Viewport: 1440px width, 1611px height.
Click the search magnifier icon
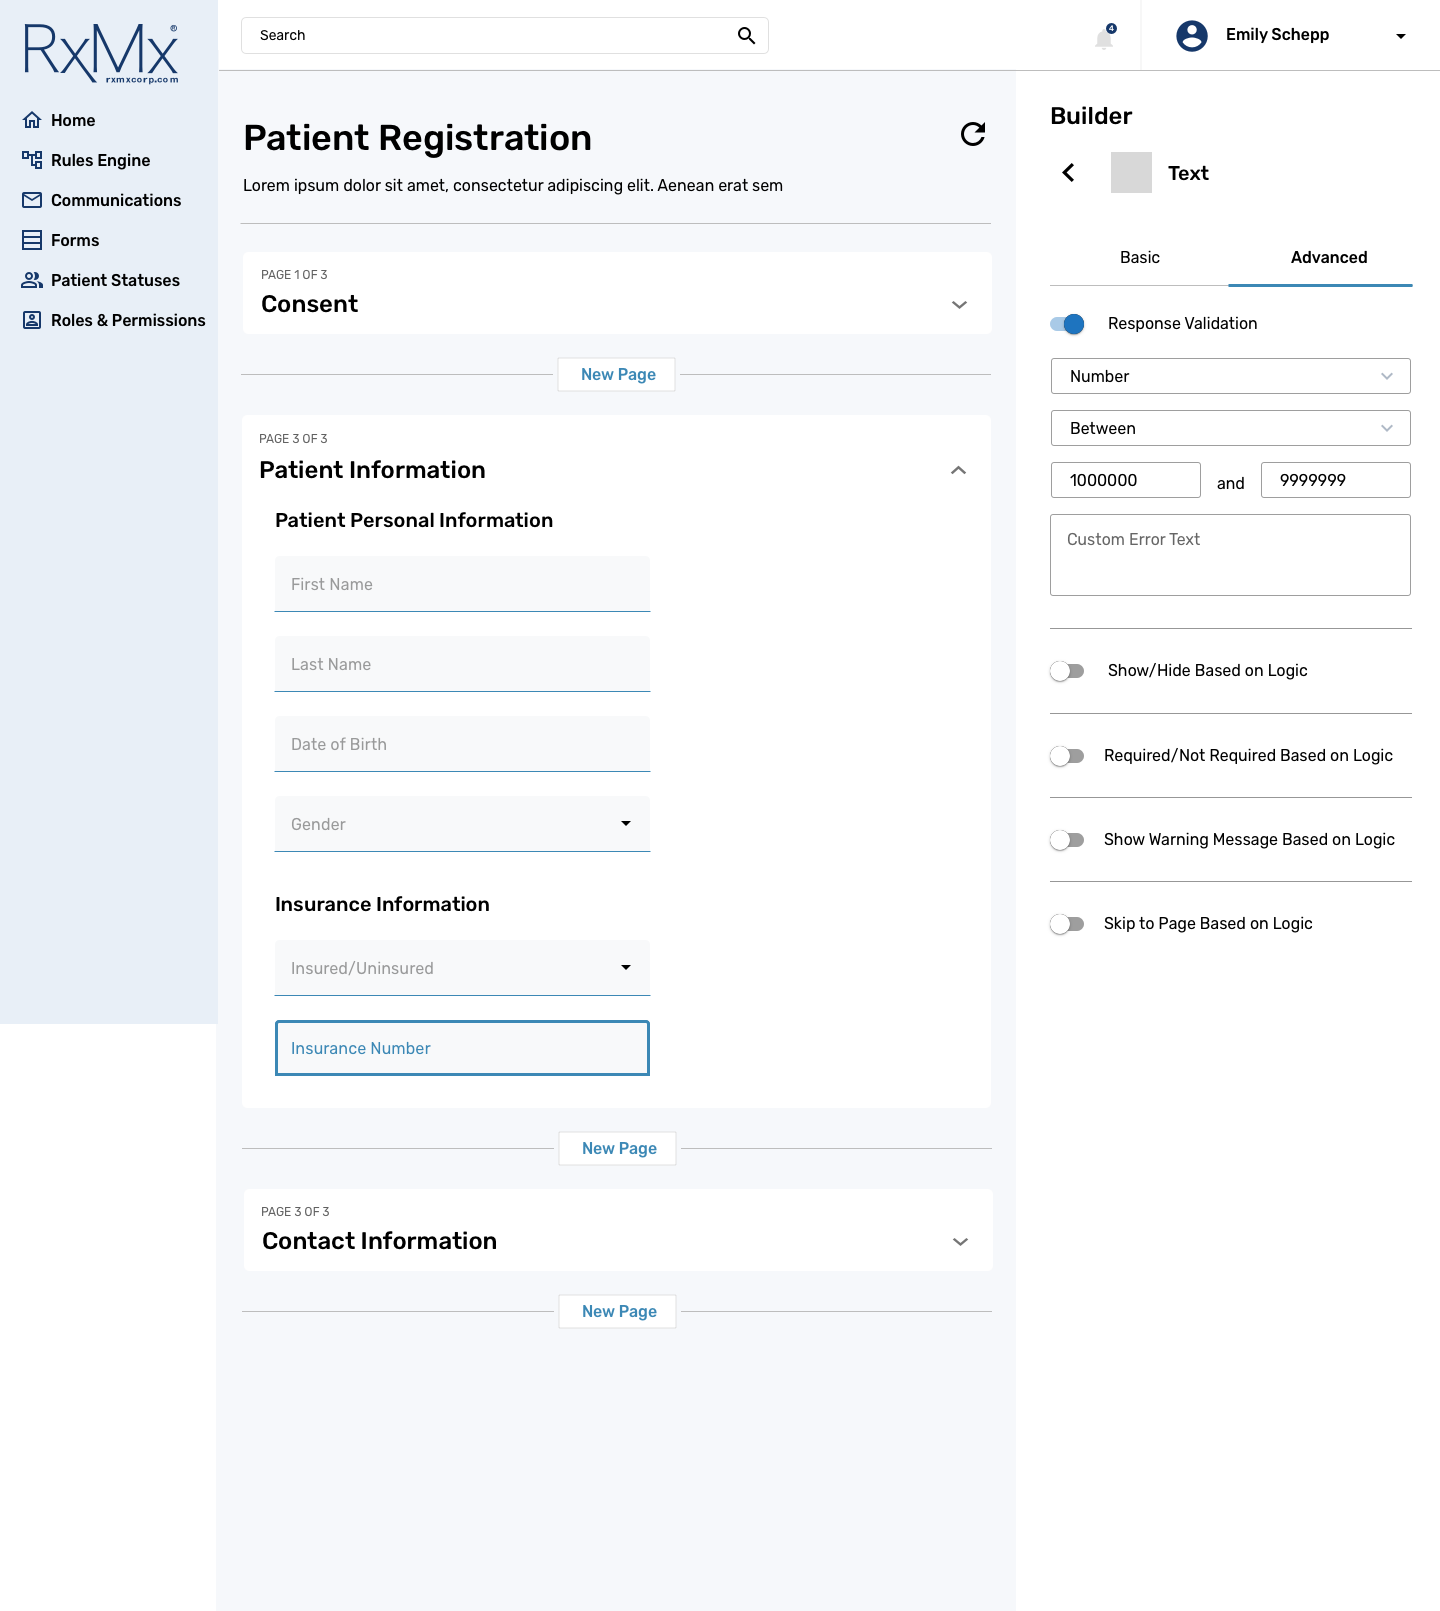click(x=746, y=35)
